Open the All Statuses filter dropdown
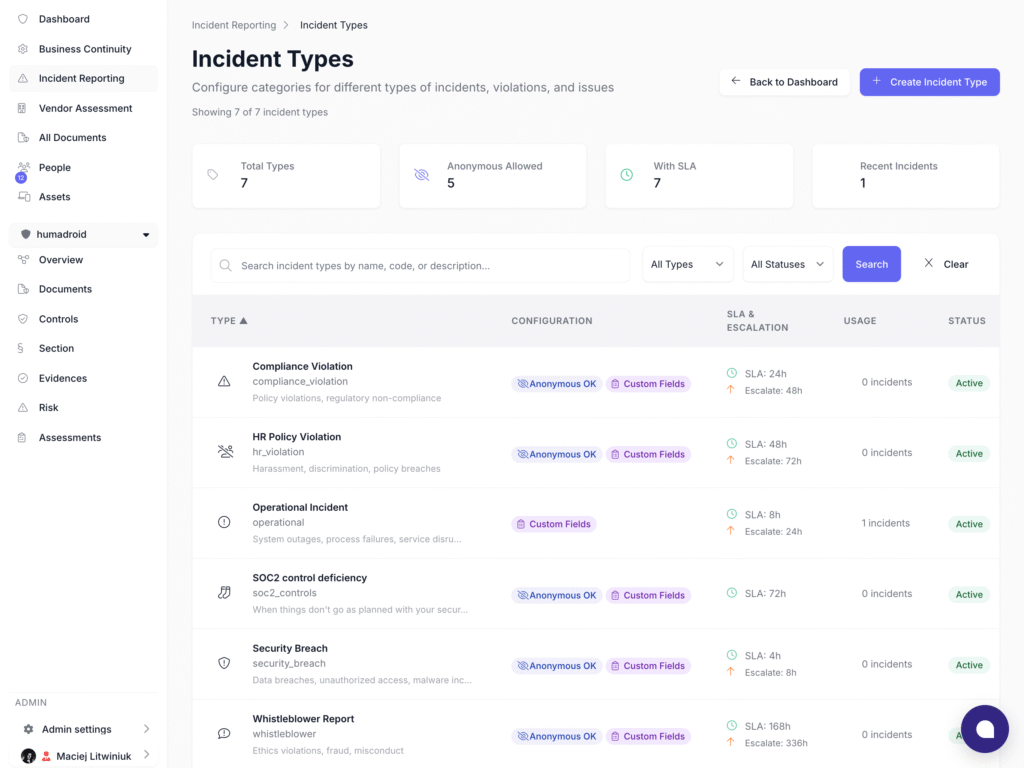Image resolution: width=1024 pixels, height=768 pixels. click(x=787, y=264)
